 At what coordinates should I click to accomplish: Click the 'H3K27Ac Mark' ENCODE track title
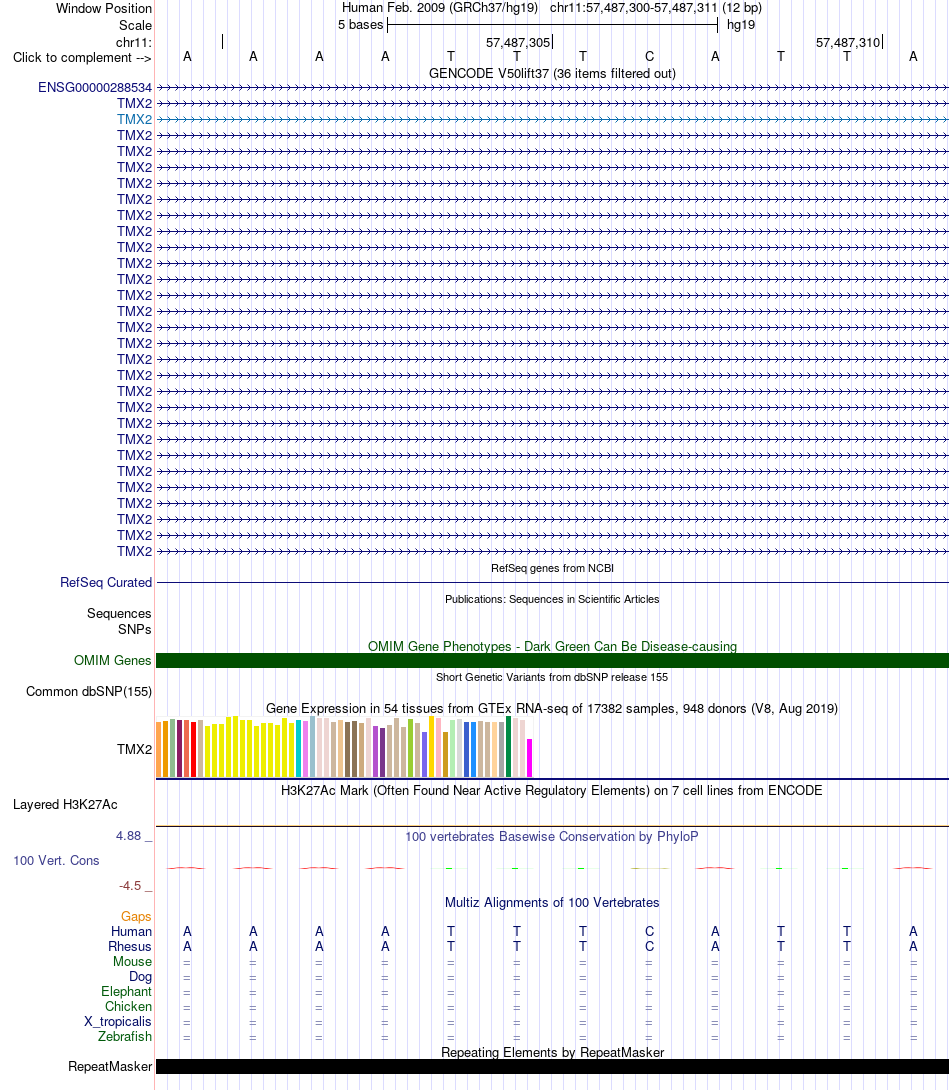tap(552, 790)
